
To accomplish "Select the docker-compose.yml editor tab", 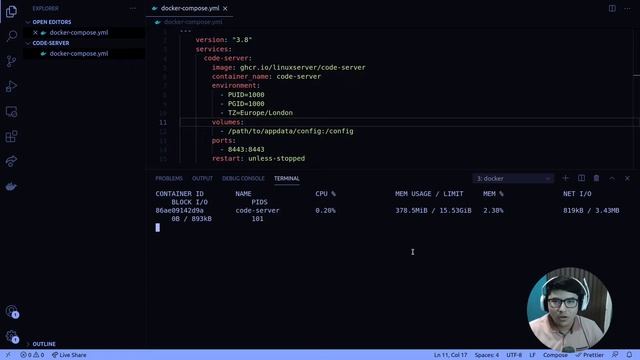I will pyautogui.click(x=190, y=8).
